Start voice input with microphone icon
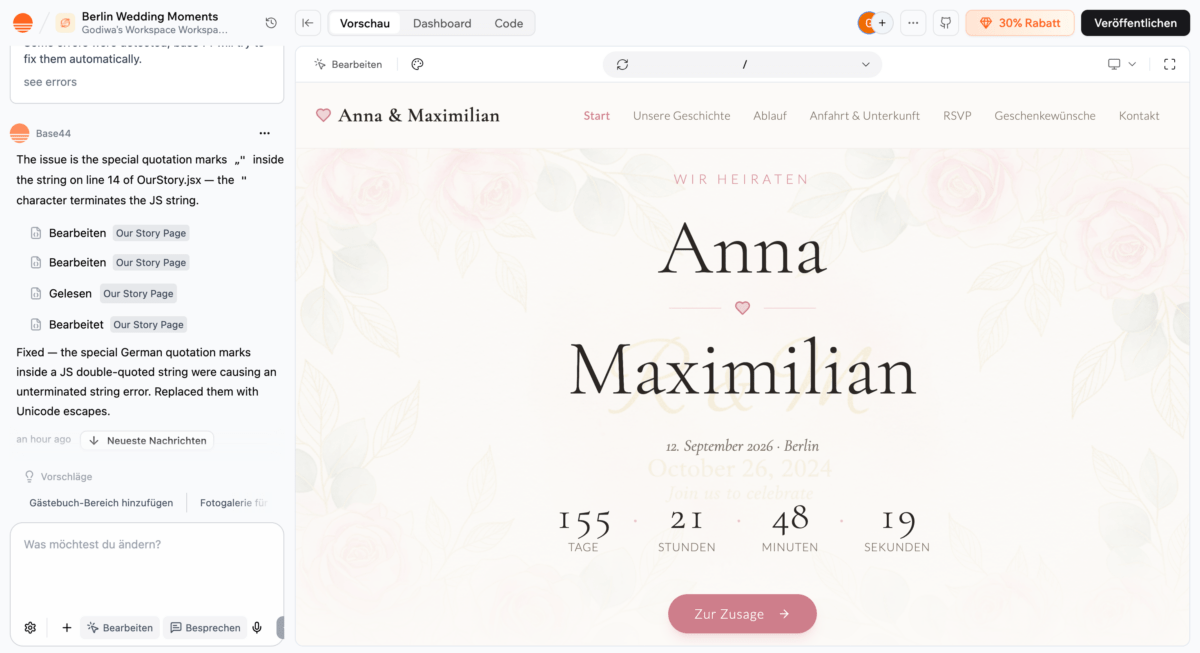Screen dimensions: 1200x653 tap(257, 628)
